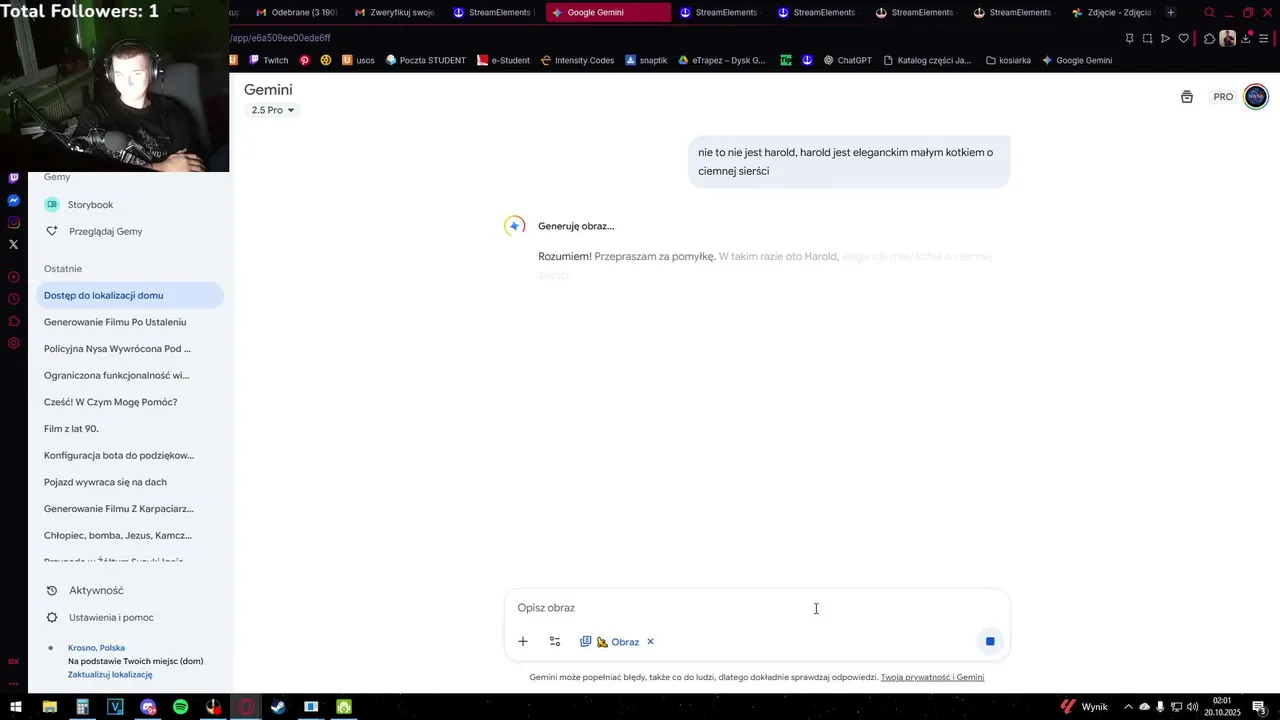Open chat Policyjna Nysa Wywrócona Pod

coord(117,349)
